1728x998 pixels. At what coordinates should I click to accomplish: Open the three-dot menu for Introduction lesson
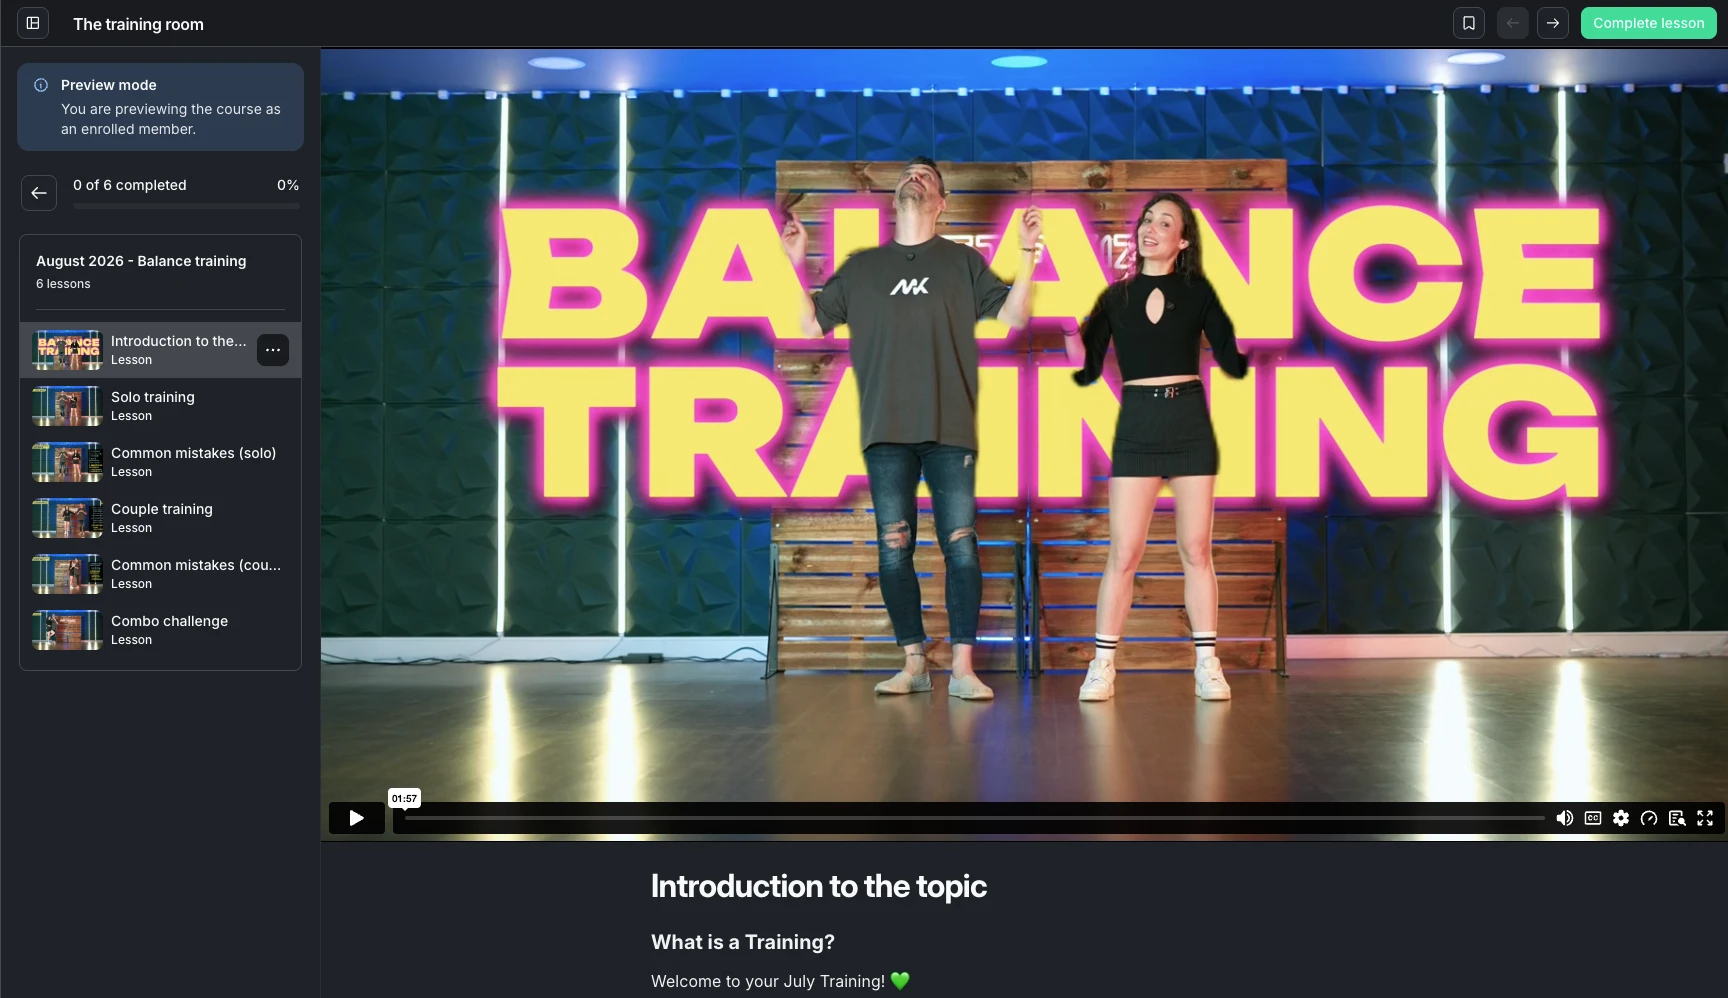[273, 350]
